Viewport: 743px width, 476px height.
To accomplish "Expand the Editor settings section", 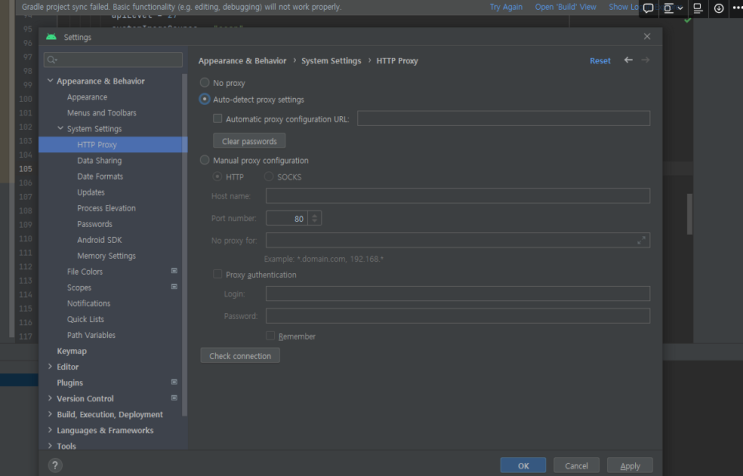I will [49, 367].
